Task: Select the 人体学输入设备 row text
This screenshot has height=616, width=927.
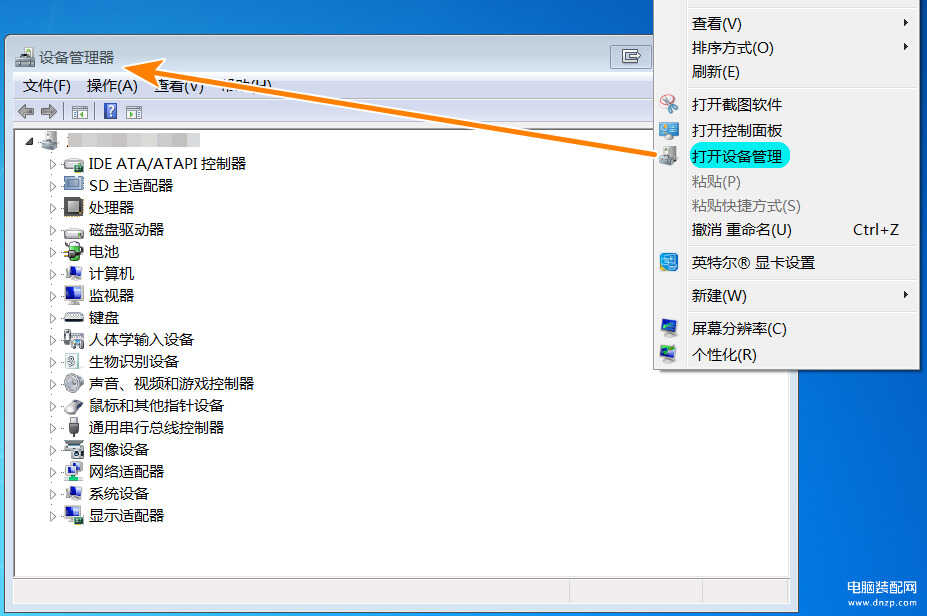Action: click(141, 340)
